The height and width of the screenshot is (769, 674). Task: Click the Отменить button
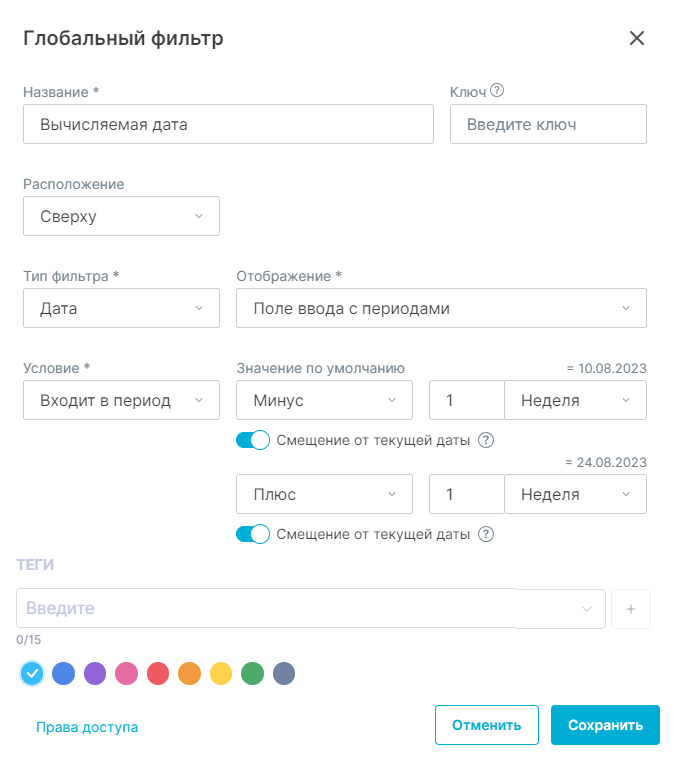tap(487, 726)
